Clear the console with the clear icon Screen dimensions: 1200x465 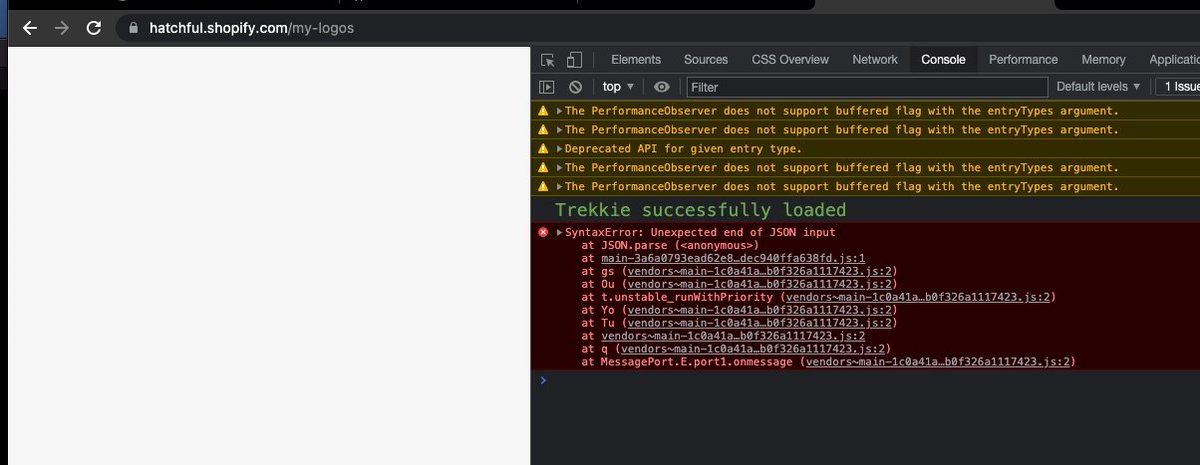coord(575,87)
